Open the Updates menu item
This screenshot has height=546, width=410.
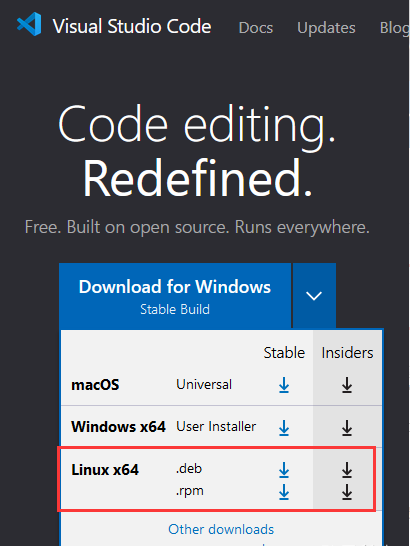tap(326, 28)
